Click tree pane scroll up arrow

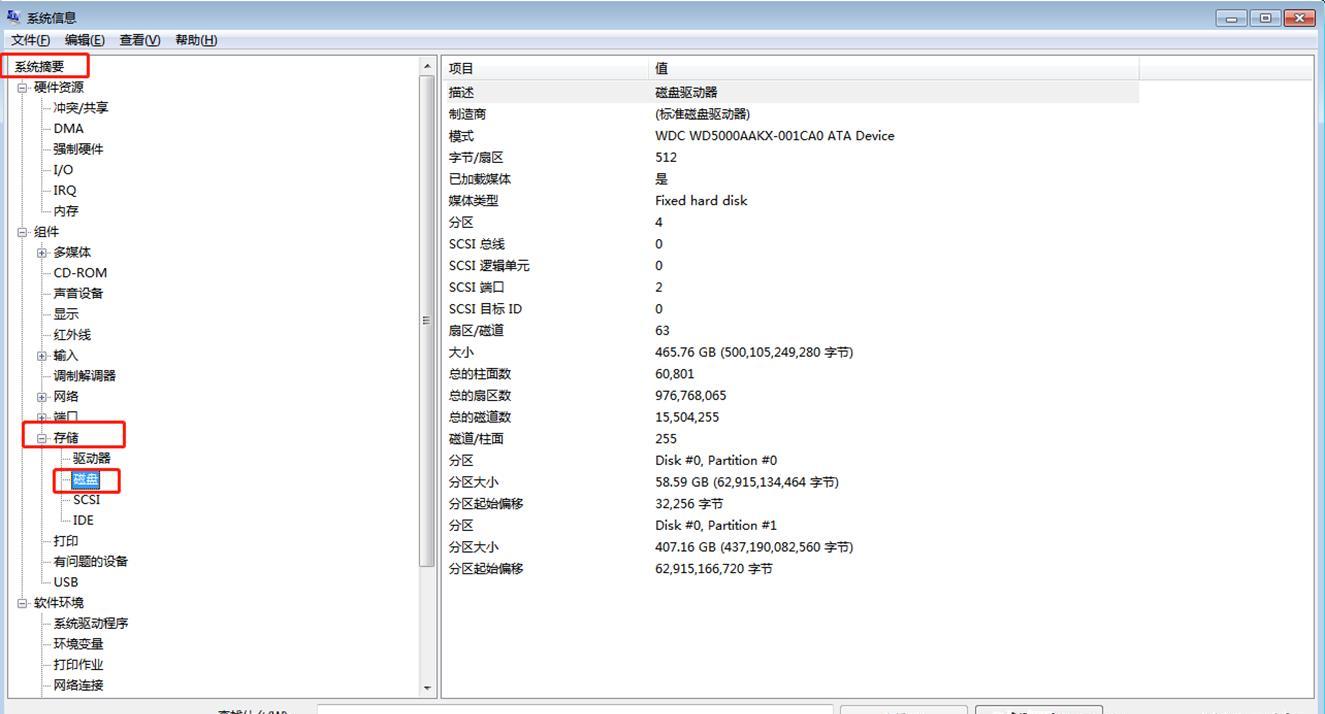pyautogui.click(x=428, y=67)
